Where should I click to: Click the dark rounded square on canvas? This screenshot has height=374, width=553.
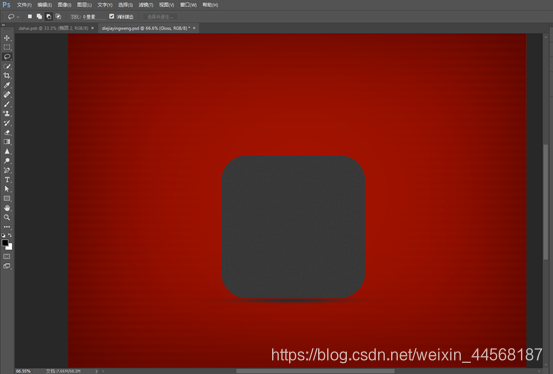[293, 227]
